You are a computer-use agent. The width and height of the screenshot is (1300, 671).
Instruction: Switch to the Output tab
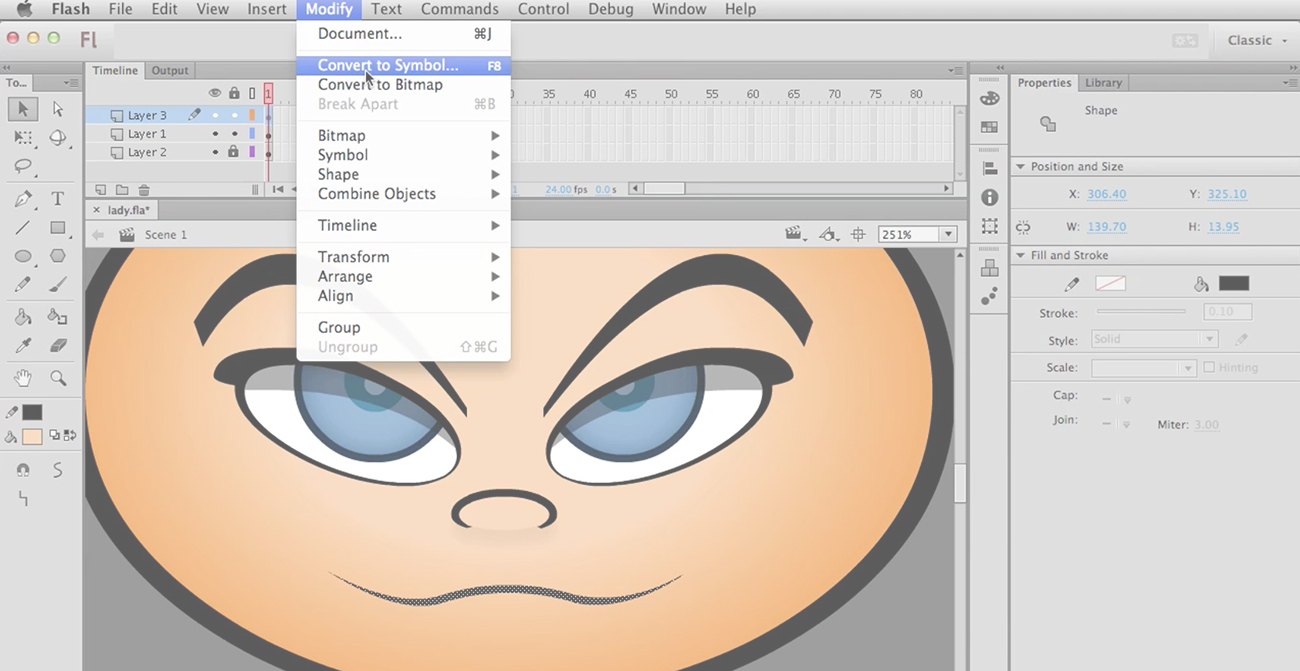tap(170, 71)
